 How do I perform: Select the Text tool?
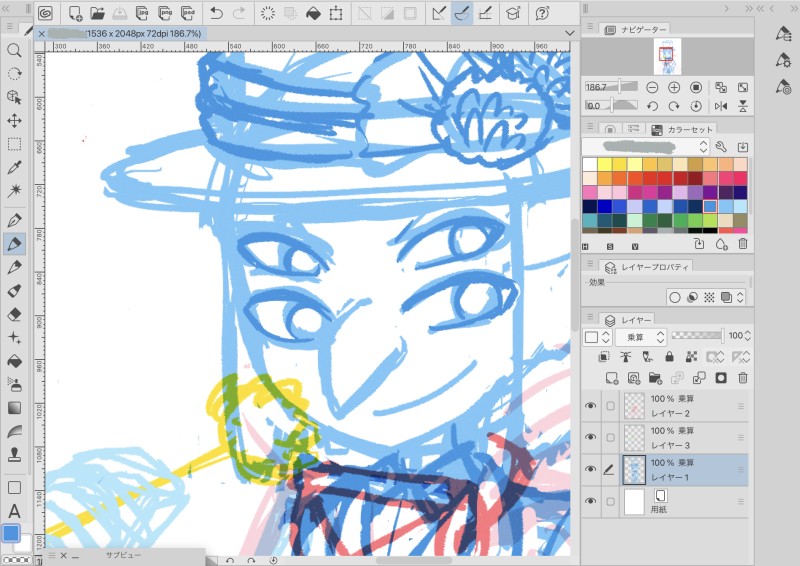click(x=14, y=511)
